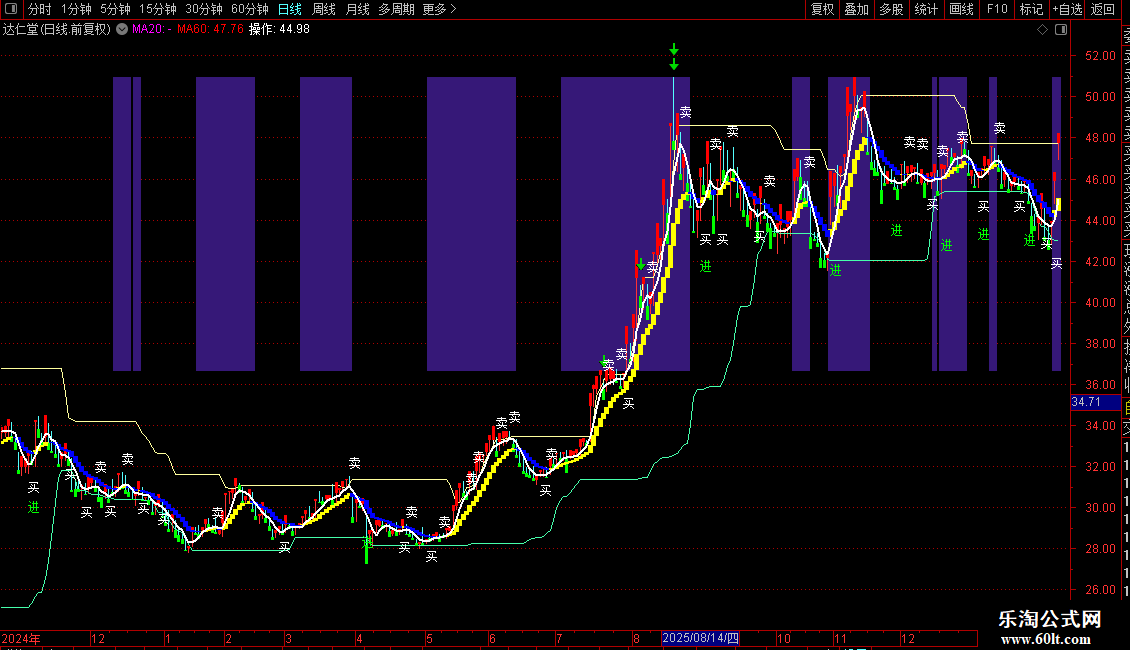Image resolution: width=1130 pixels, height=650 pixels.
Task: Expand the 更多 periods menu
Action: pyautogui.click(x=439, y=9)
